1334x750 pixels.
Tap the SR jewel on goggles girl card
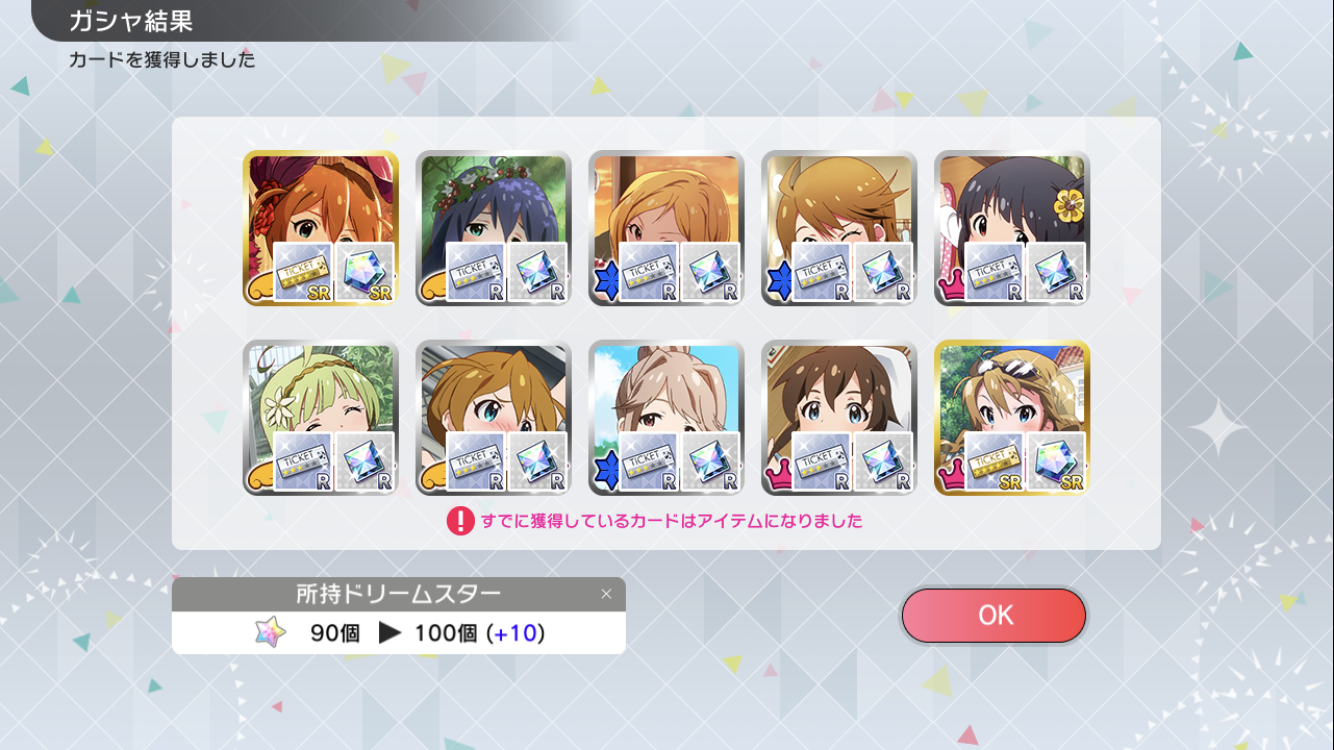click(1057, 462)
